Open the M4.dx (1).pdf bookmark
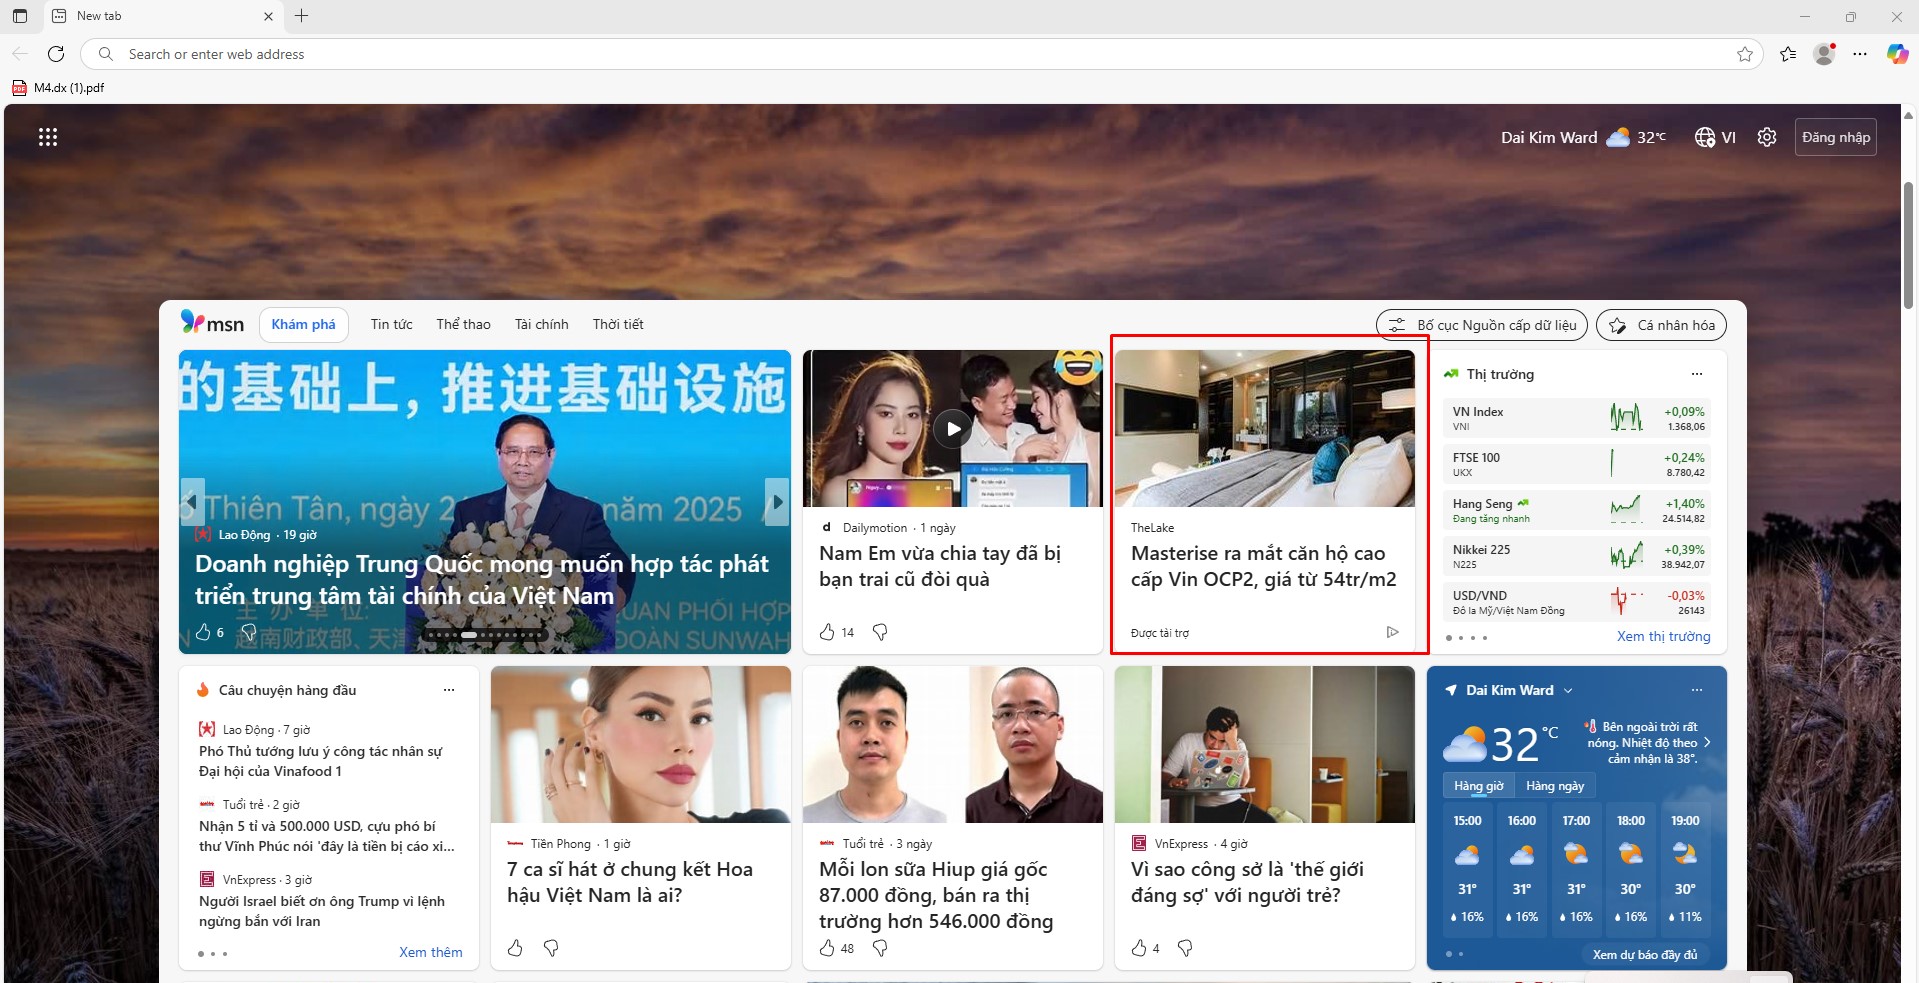The width and height of the screenshot is (1919, 983). 58,88
